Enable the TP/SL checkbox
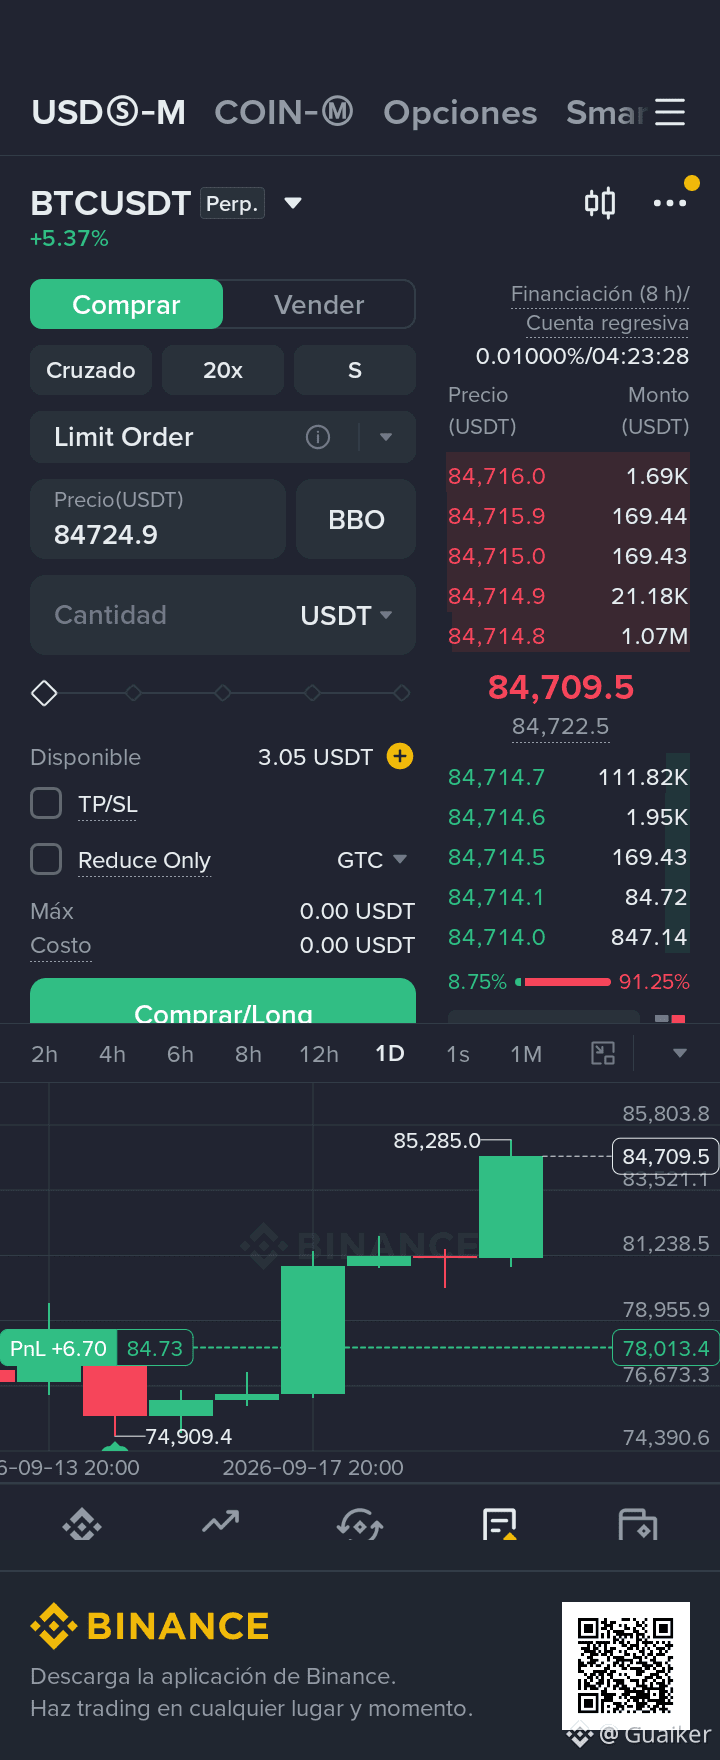The image size is (720, 1760). pos(46,803)
